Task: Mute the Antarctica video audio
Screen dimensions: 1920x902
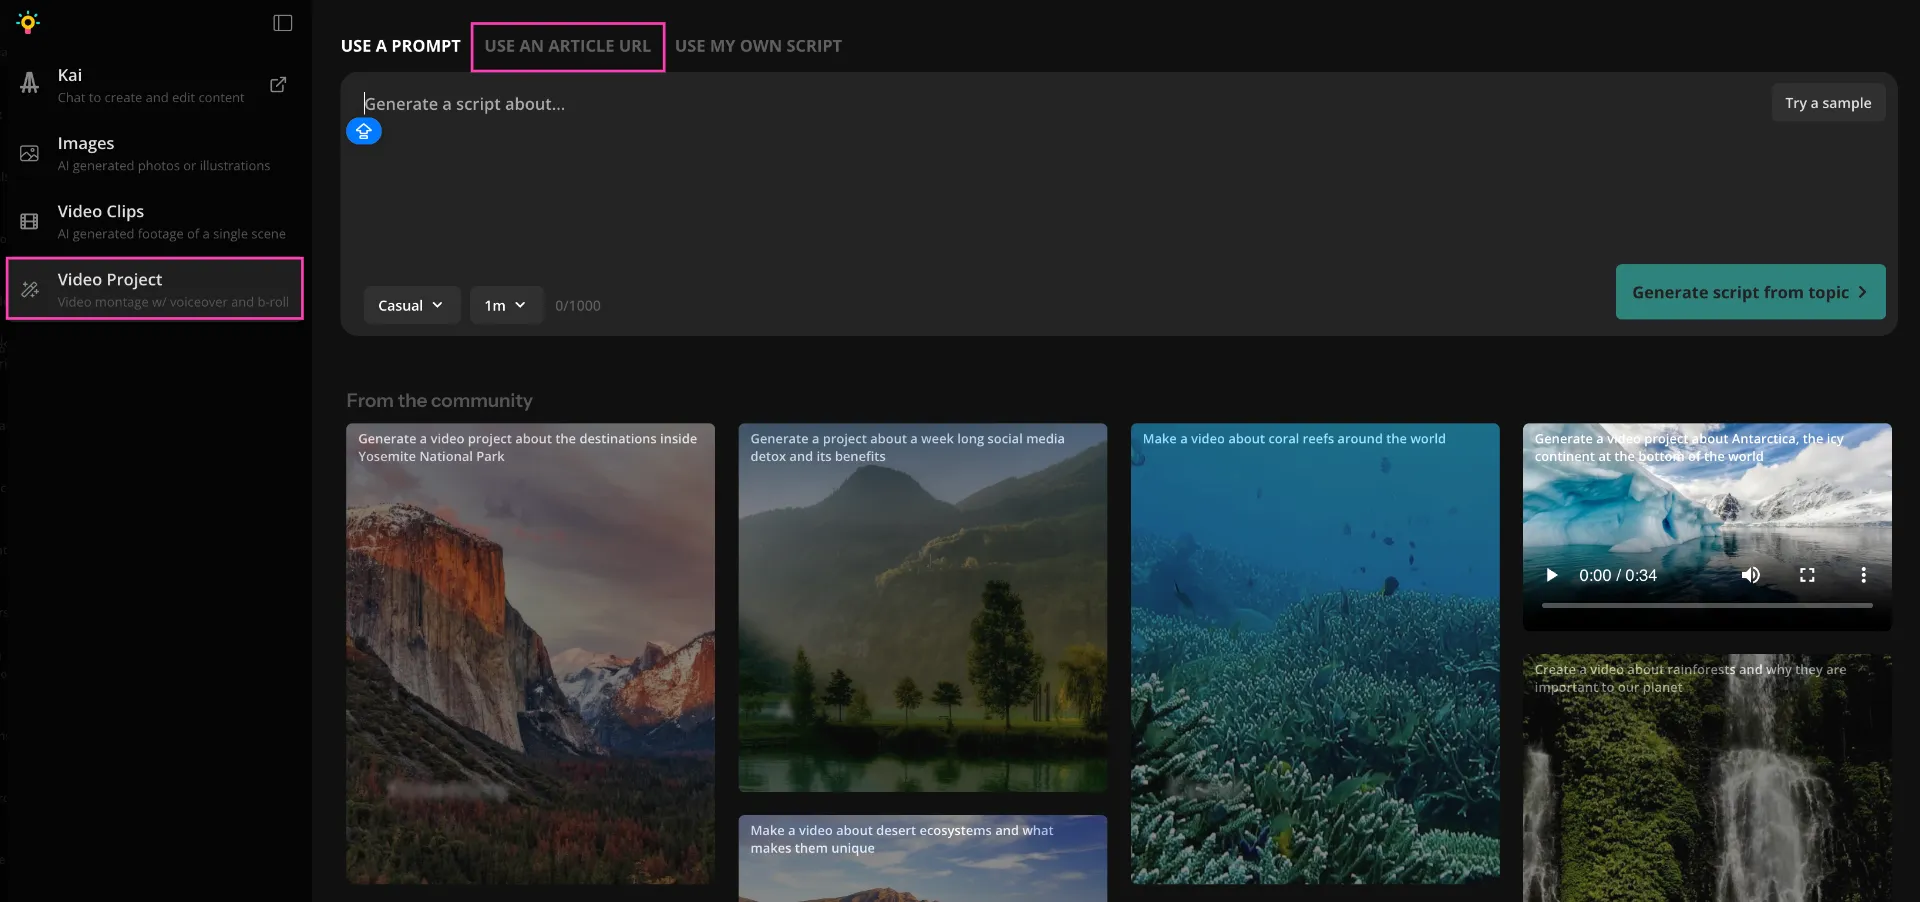Action: tap(1751, 575)
